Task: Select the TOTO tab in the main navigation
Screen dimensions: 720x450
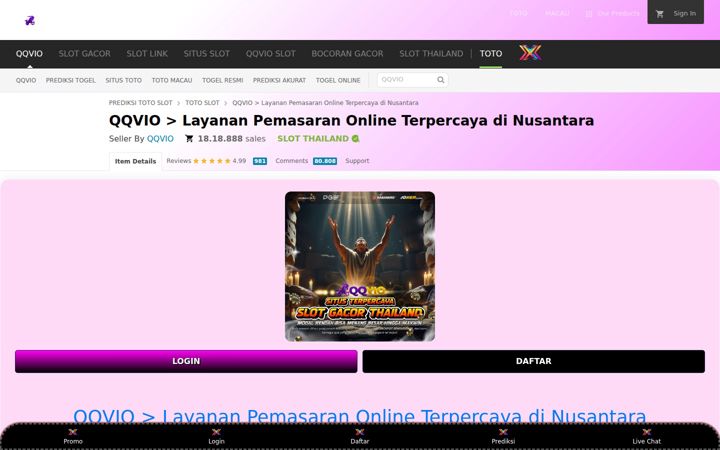Action: pos(491,54)
